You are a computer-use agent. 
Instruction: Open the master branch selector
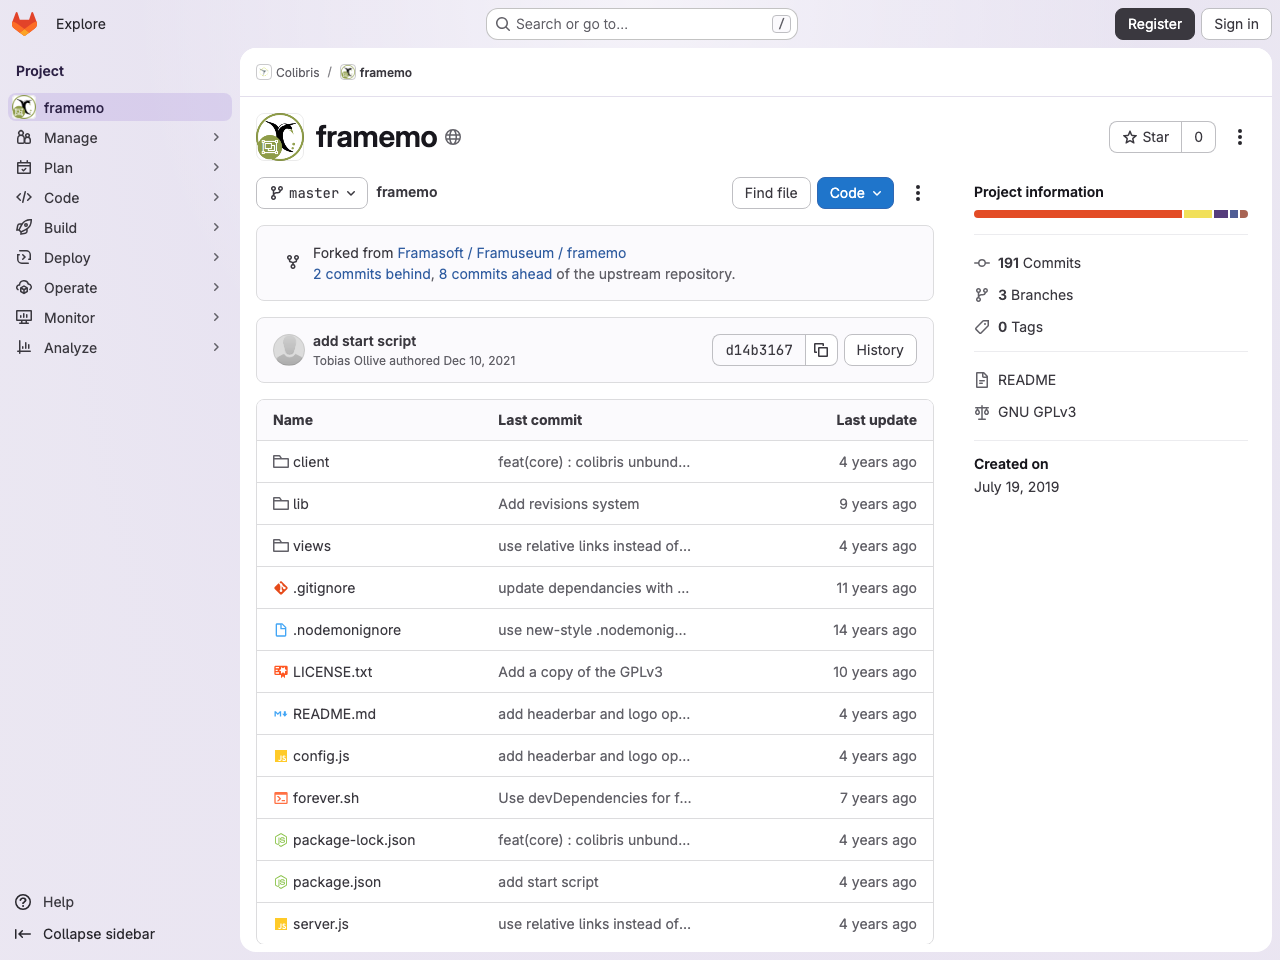click(x=311, y=193)
